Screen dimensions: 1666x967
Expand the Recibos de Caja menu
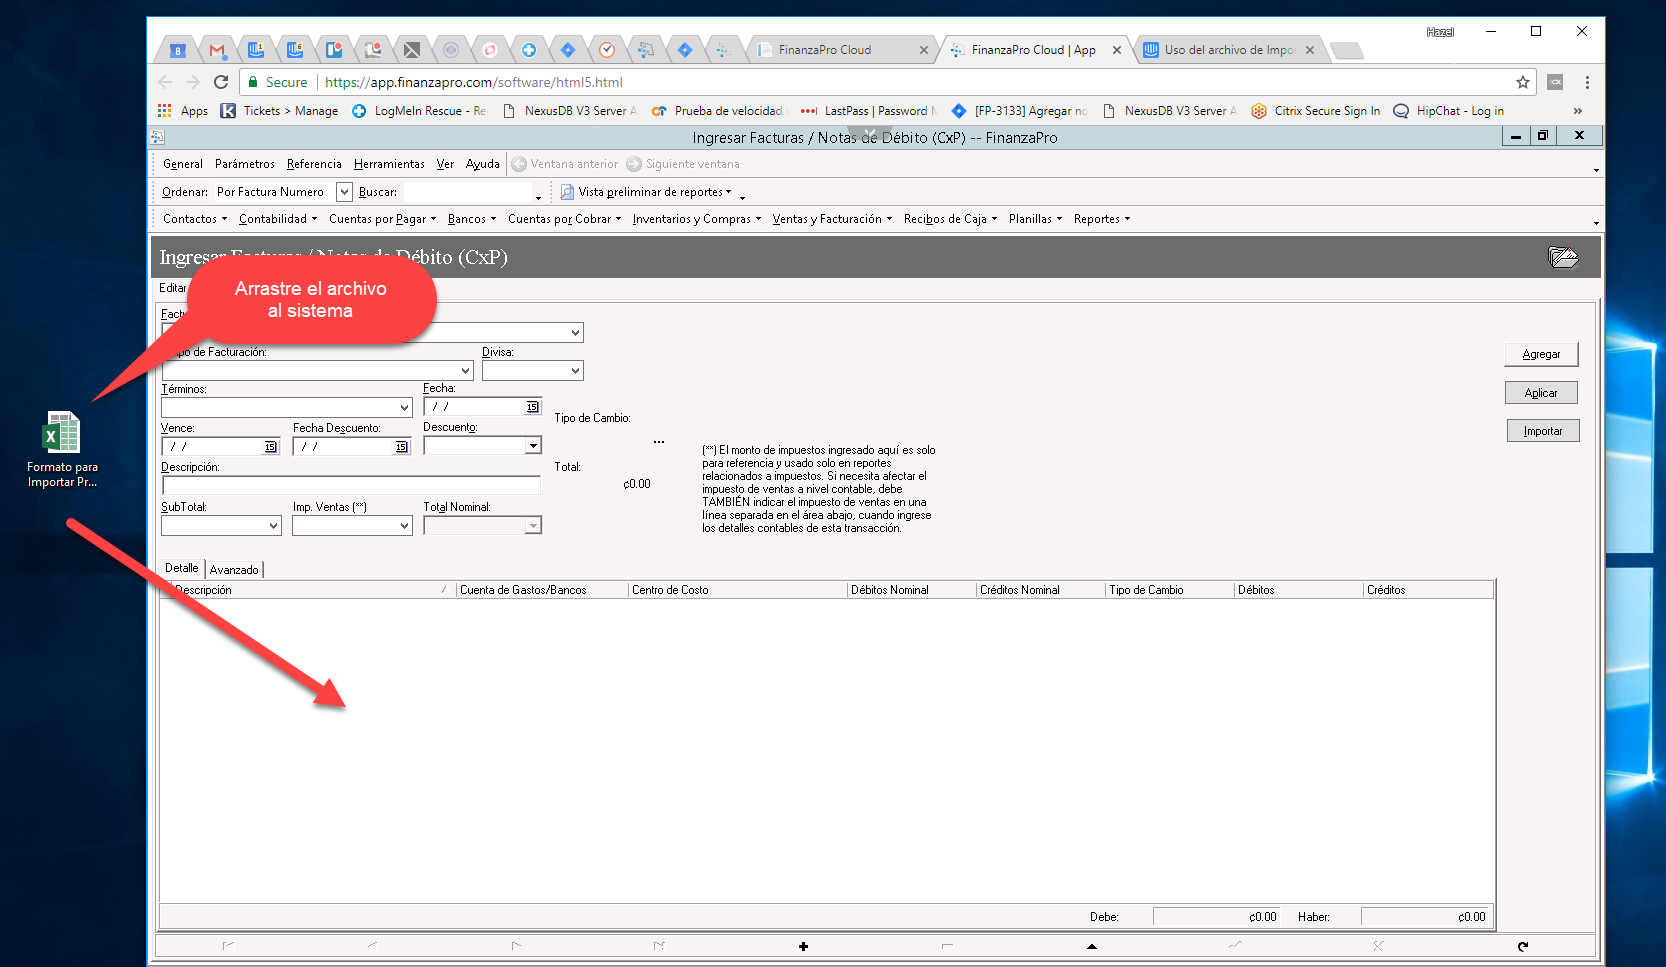(x=950, y=219)
